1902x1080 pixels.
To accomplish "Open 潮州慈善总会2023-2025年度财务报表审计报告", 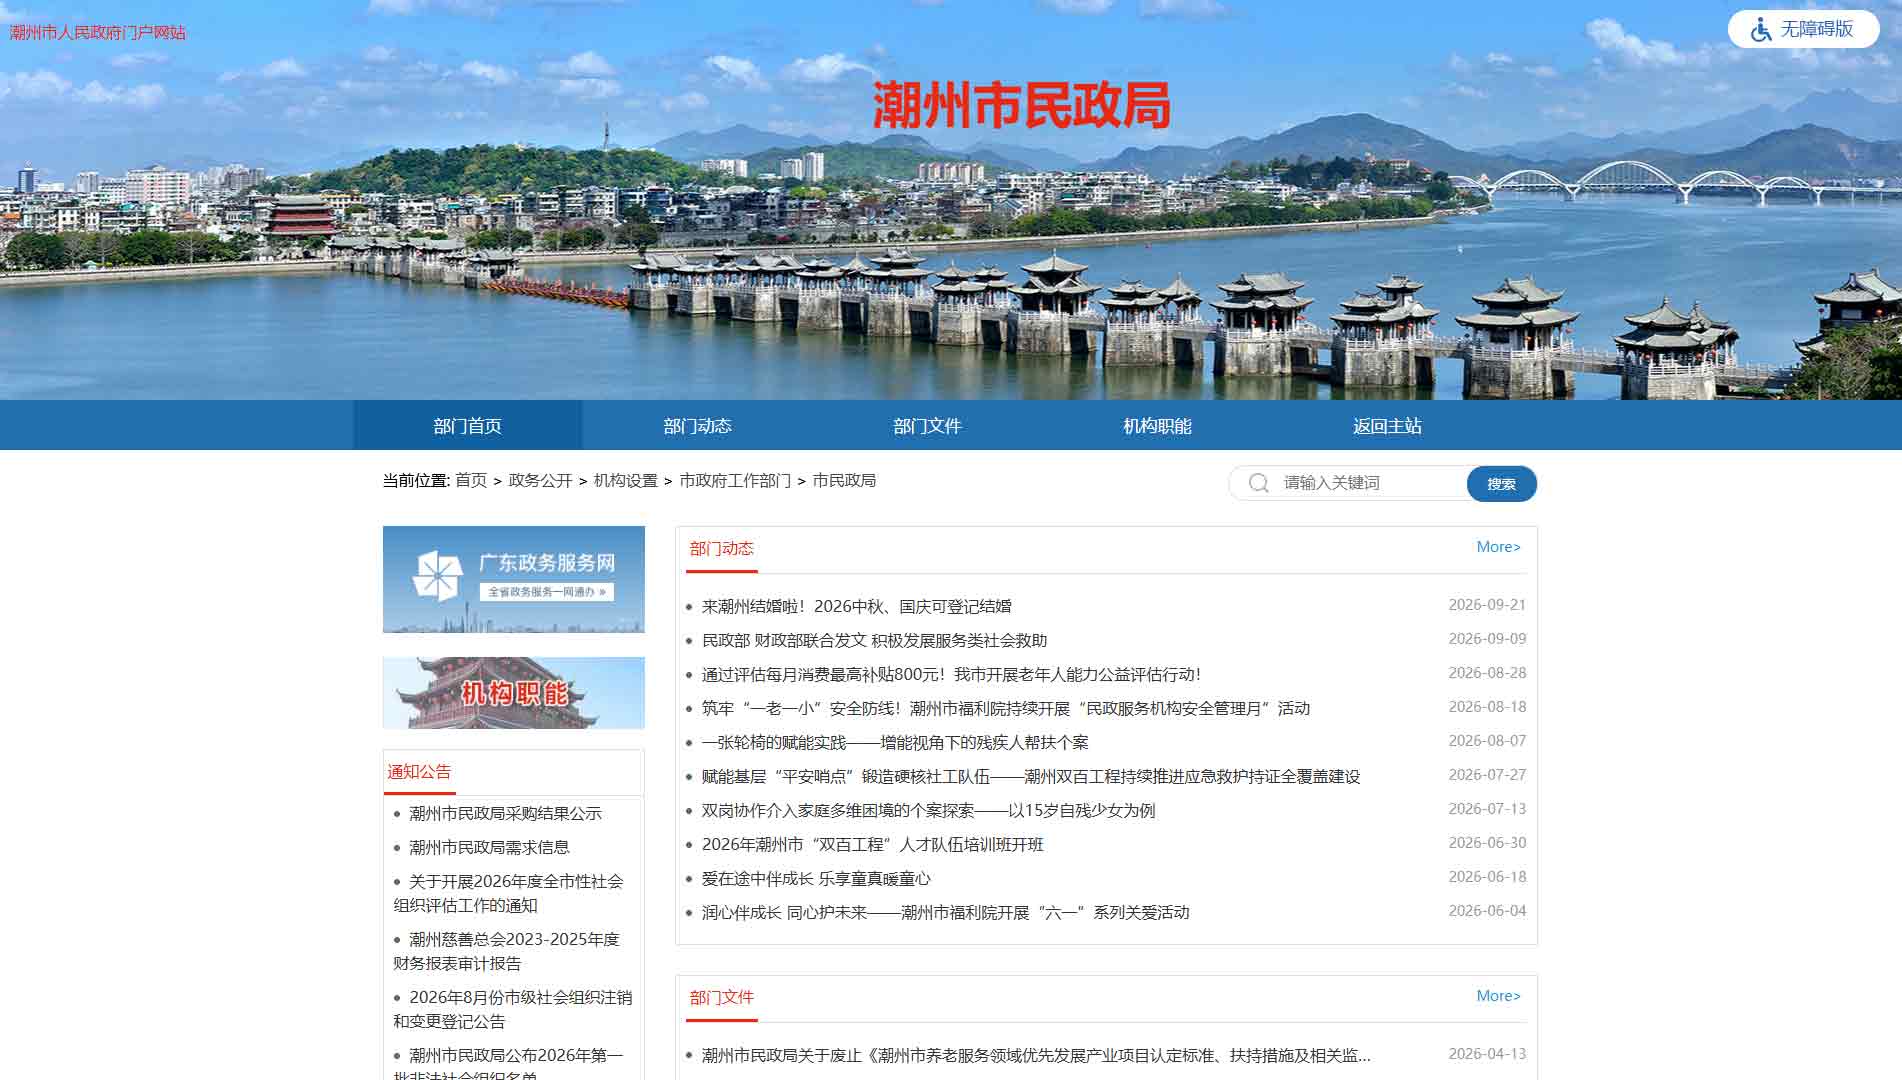I will click(507, 951).
